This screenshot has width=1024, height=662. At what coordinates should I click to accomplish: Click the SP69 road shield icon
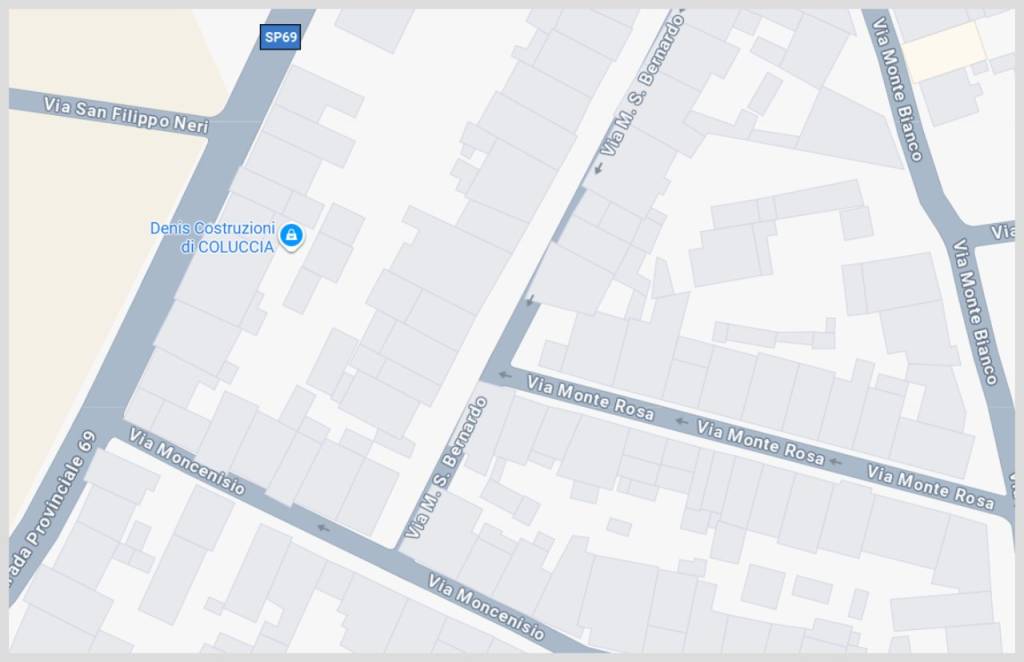[280, 37]
